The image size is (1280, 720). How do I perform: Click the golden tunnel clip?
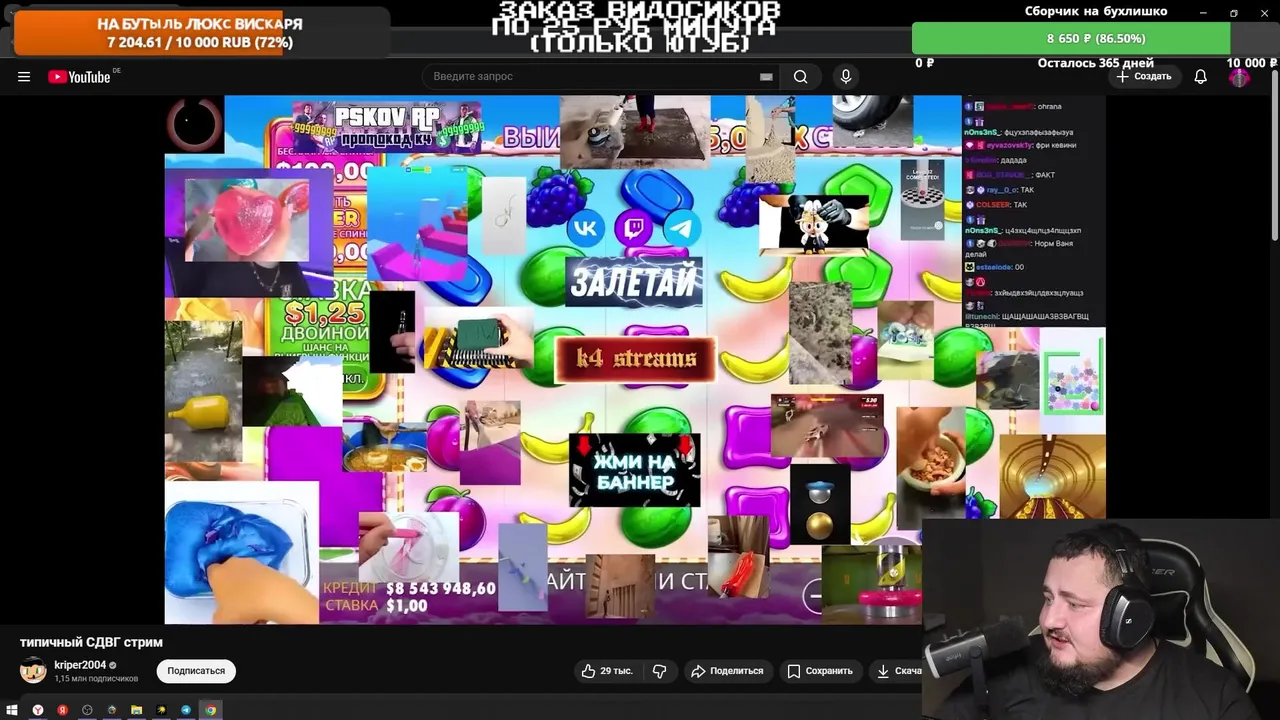[1052, 477]
